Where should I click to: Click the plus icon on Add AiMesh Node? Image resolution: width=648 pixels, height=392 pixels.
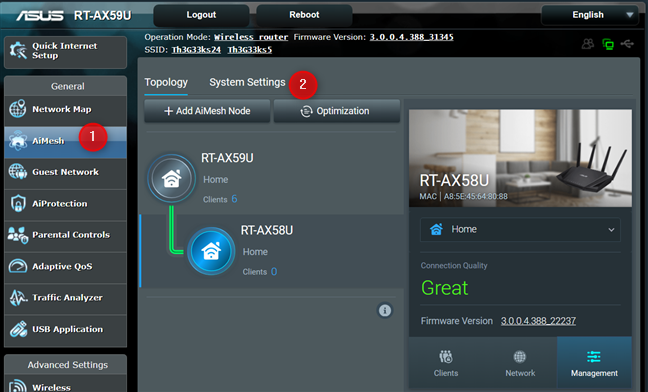point(168,111)
